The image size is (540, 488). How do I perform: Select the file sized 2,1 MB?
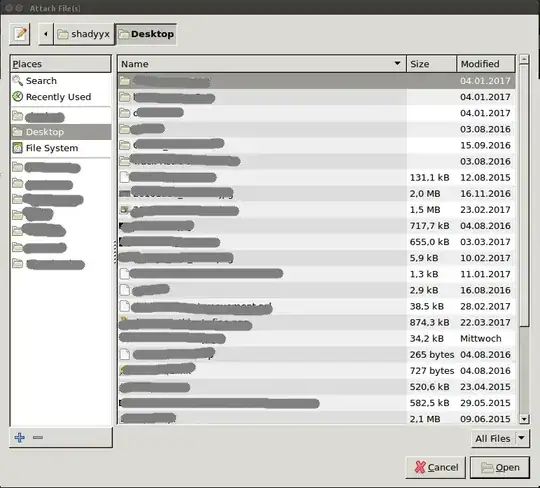tap(316, 419)
